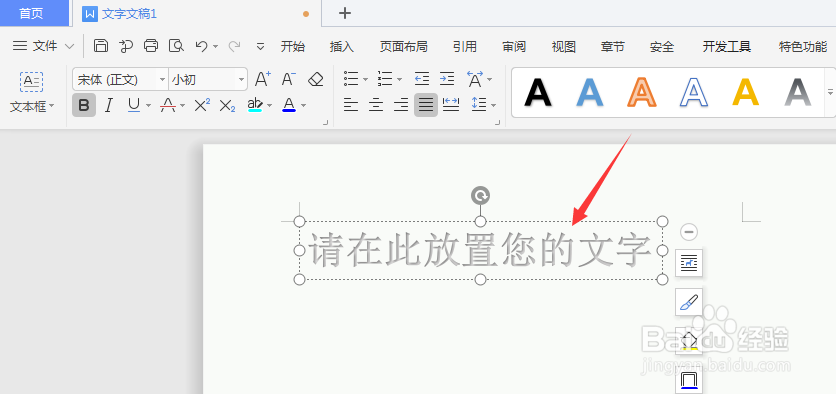The width and height of the screenshot is (836, 394).
Task: Select justify alignment
Action: coord(426,105)
